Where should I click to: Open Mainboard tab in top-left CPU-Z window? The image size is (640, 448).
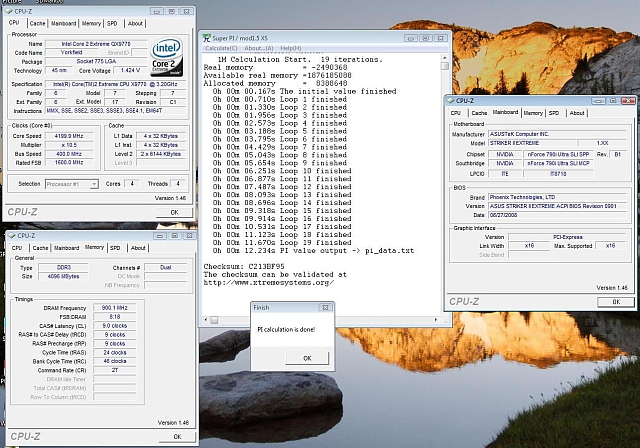[x=63, y=24]
